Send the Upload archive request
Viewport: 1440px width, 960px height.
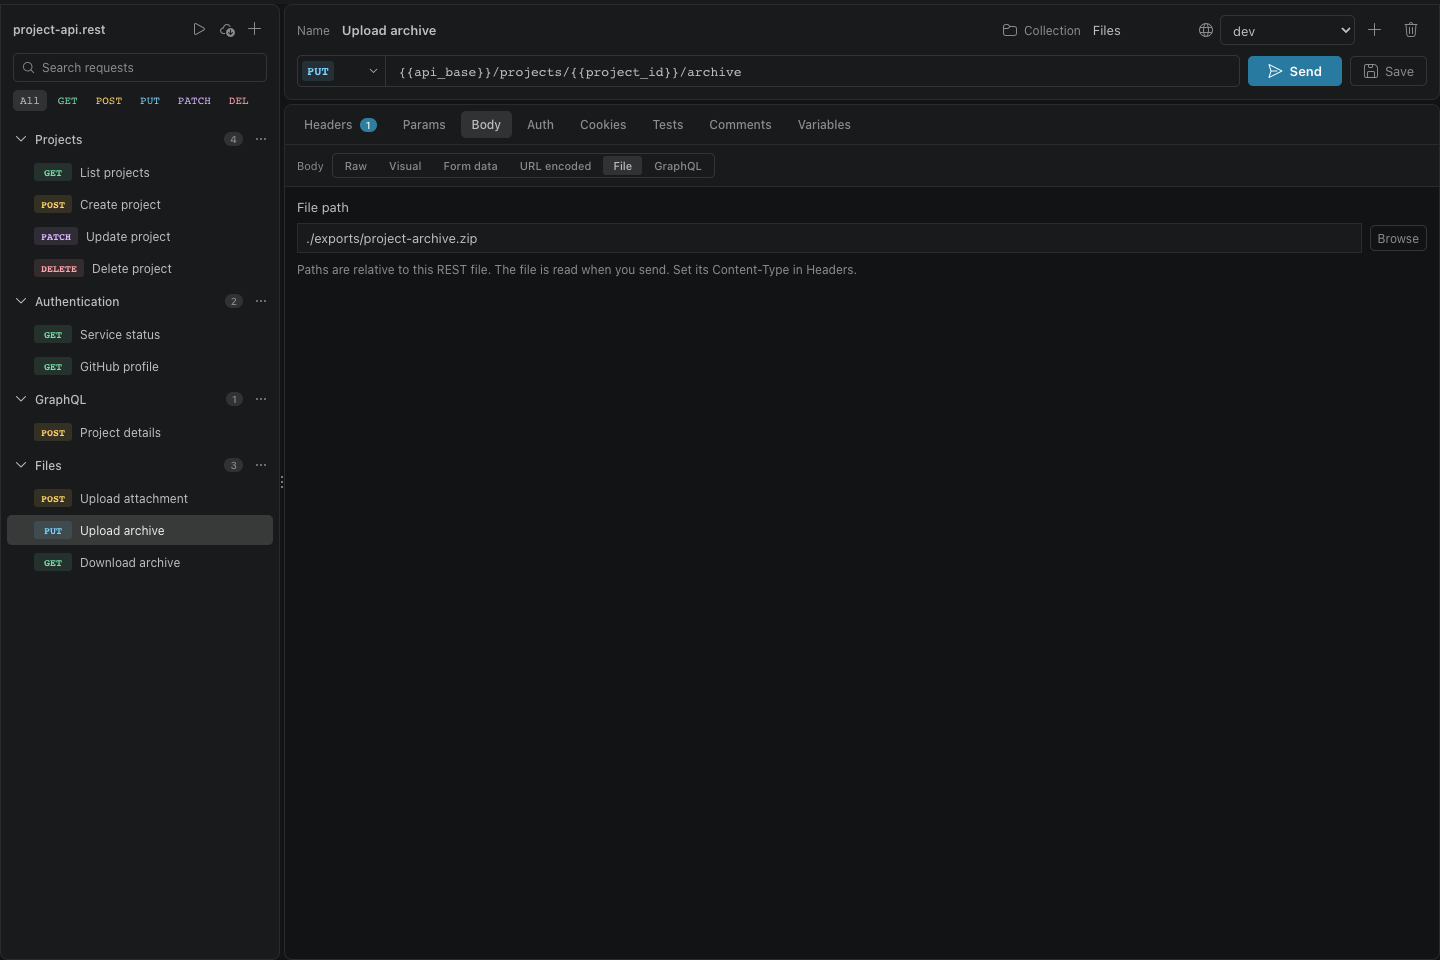[1295, 71]
